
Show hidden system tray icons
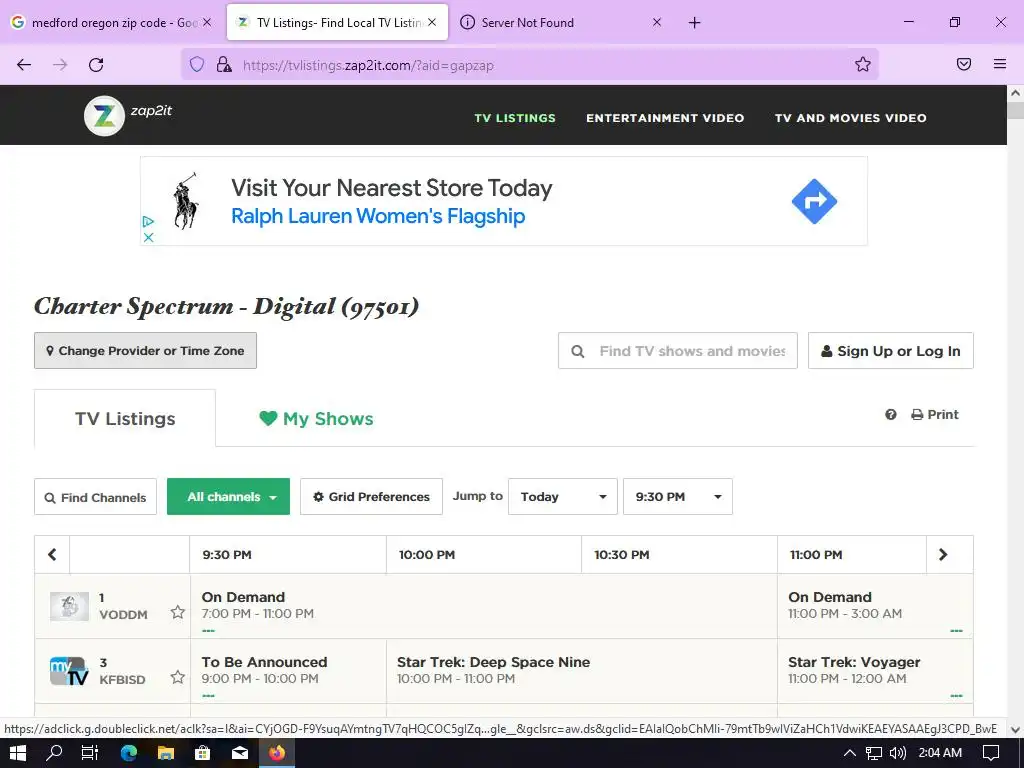[x=850, y=753]
